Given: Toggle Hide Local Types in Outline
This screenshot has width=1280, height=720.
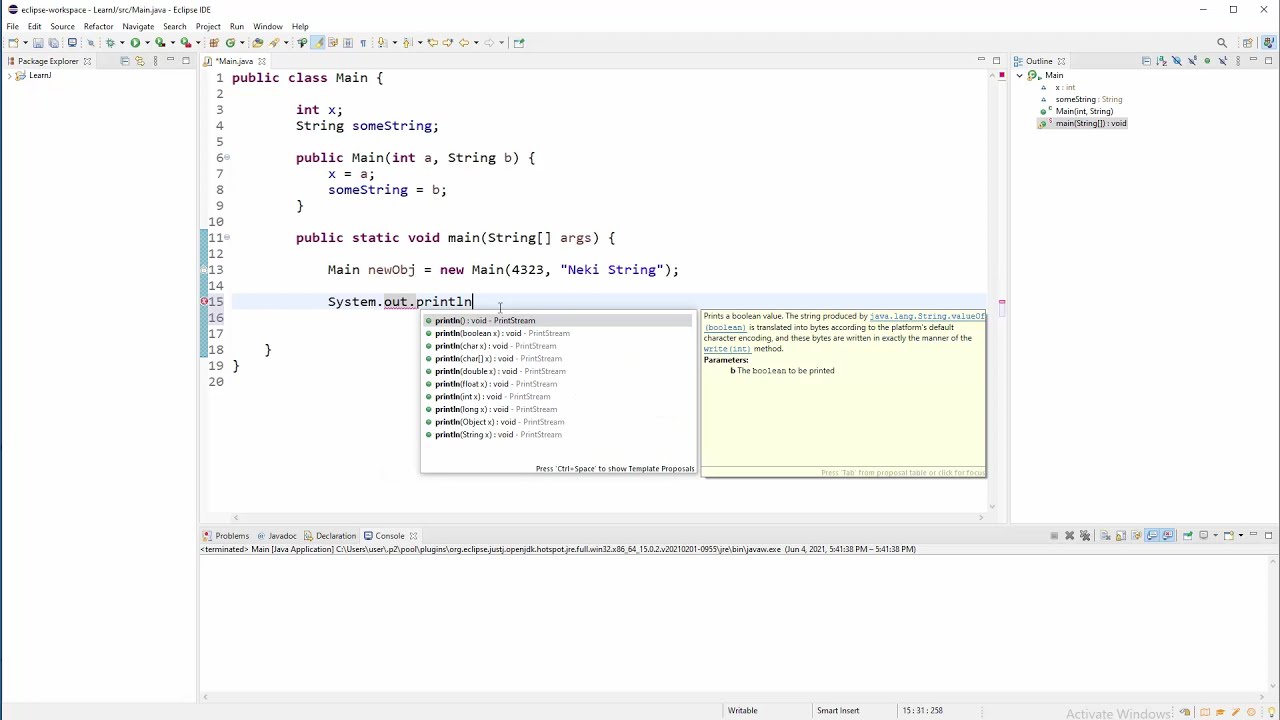Looking at the screenshot, I should point(1222,61).
